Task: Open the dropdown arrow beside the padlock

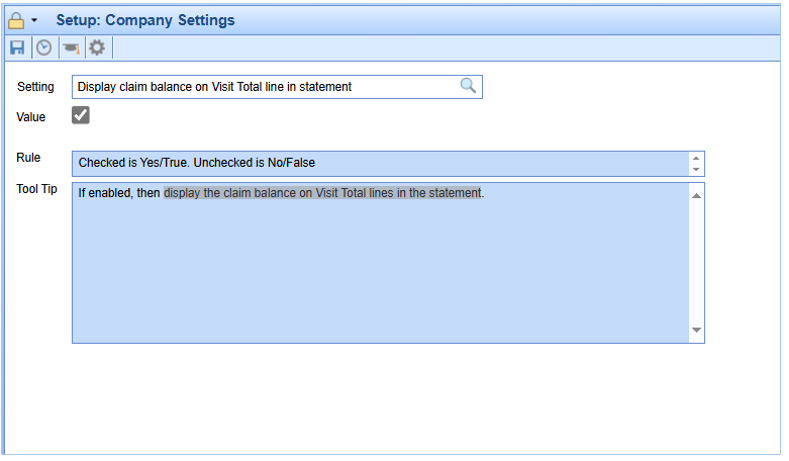Action: [x=34, y=21]
